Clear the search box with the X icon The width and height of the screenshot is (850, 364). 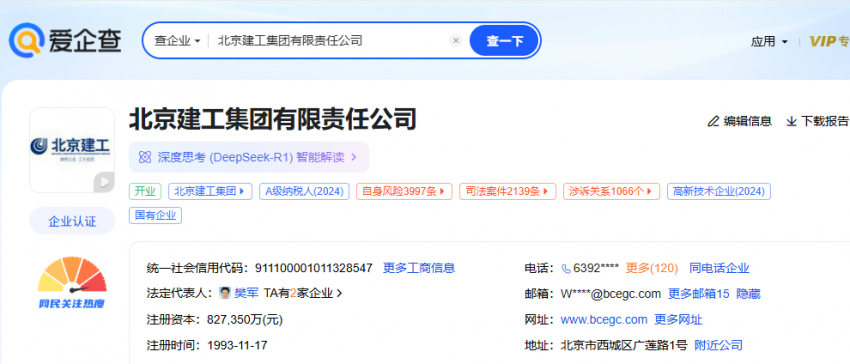pos(456,41)
